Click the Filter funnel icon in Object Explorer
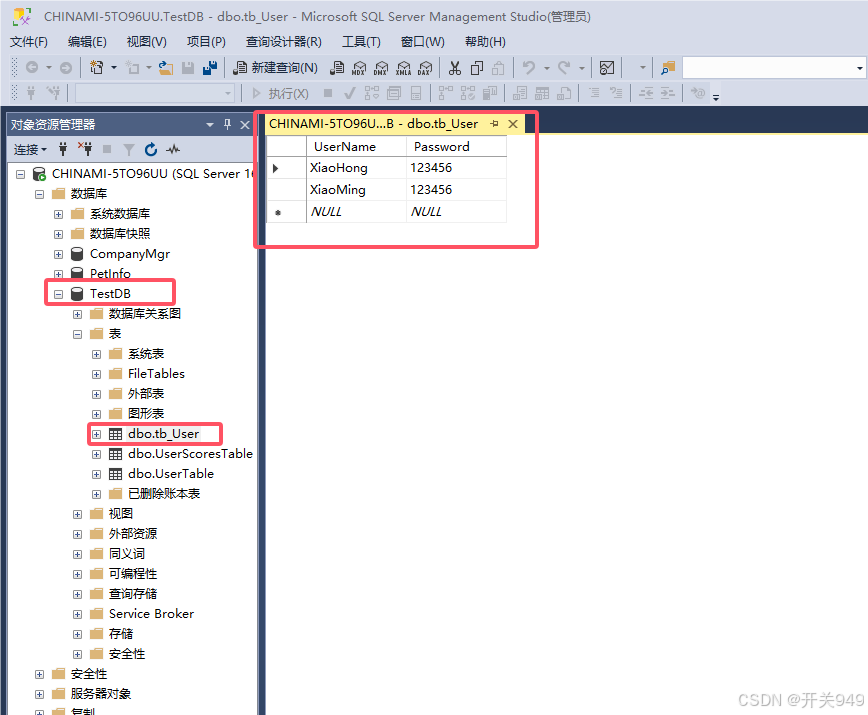868x715 pixels. point(128,149)
